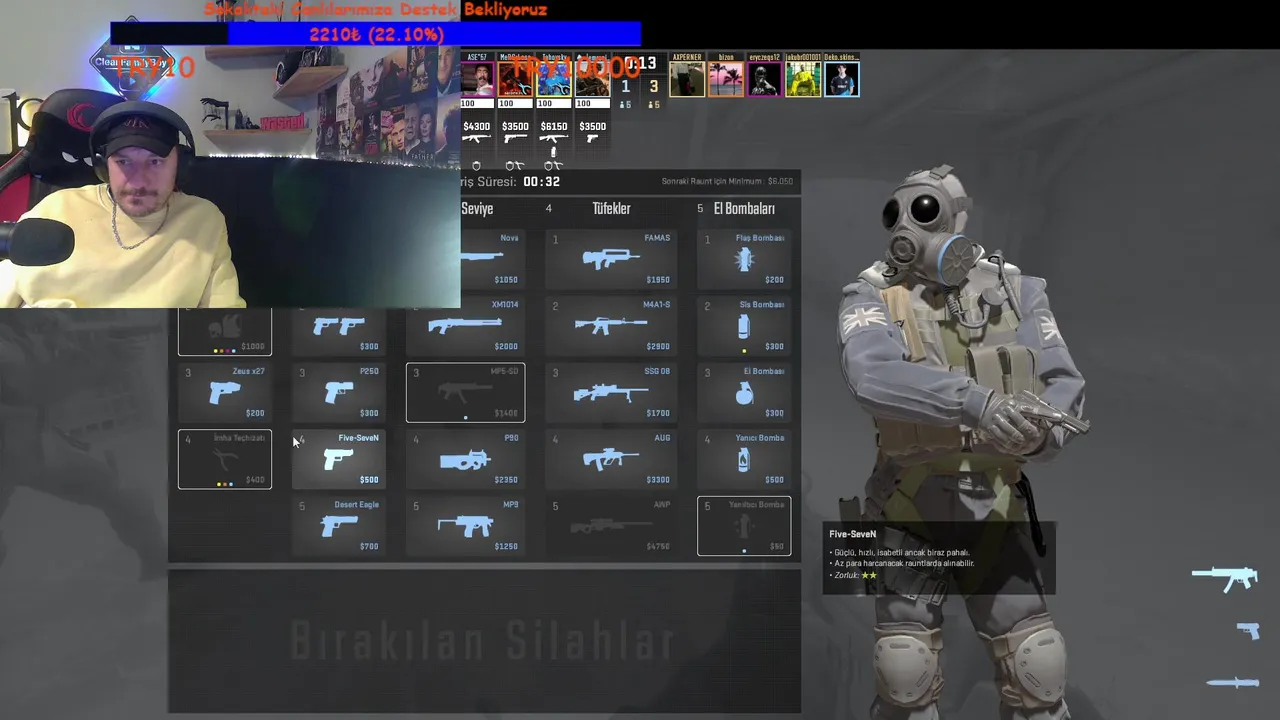
Task: Click the pistol icon in loadout sidebar
Action: click(1248, 630)
